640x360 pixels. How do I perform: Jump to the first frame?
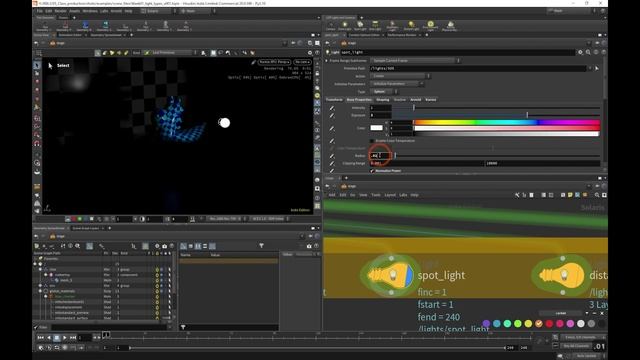(x=40, y=338)
